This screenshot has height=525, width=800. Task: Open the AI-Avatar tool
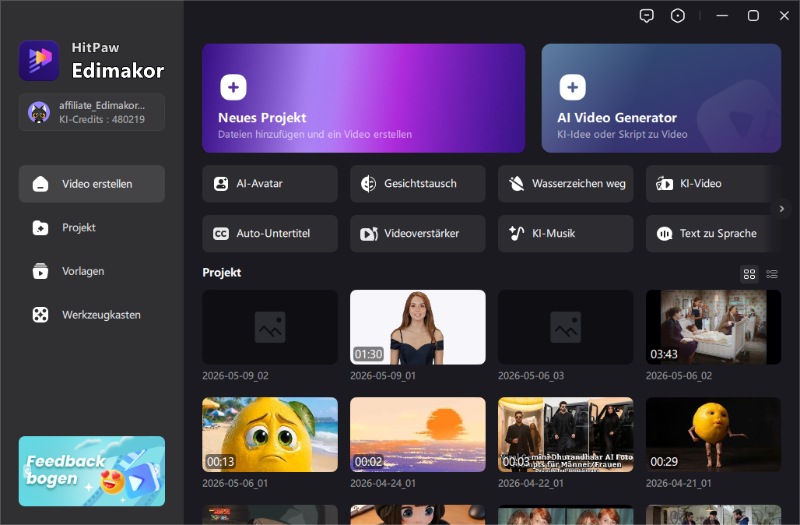coord(270,184)
